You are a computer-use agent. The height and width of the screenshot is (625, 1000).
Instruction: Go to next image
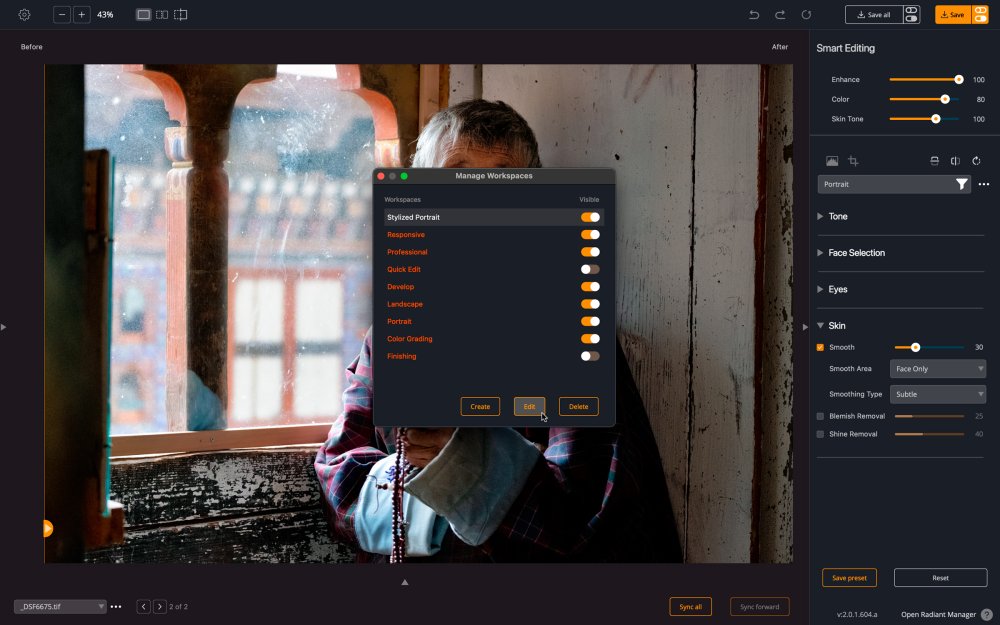coord(159,607)
